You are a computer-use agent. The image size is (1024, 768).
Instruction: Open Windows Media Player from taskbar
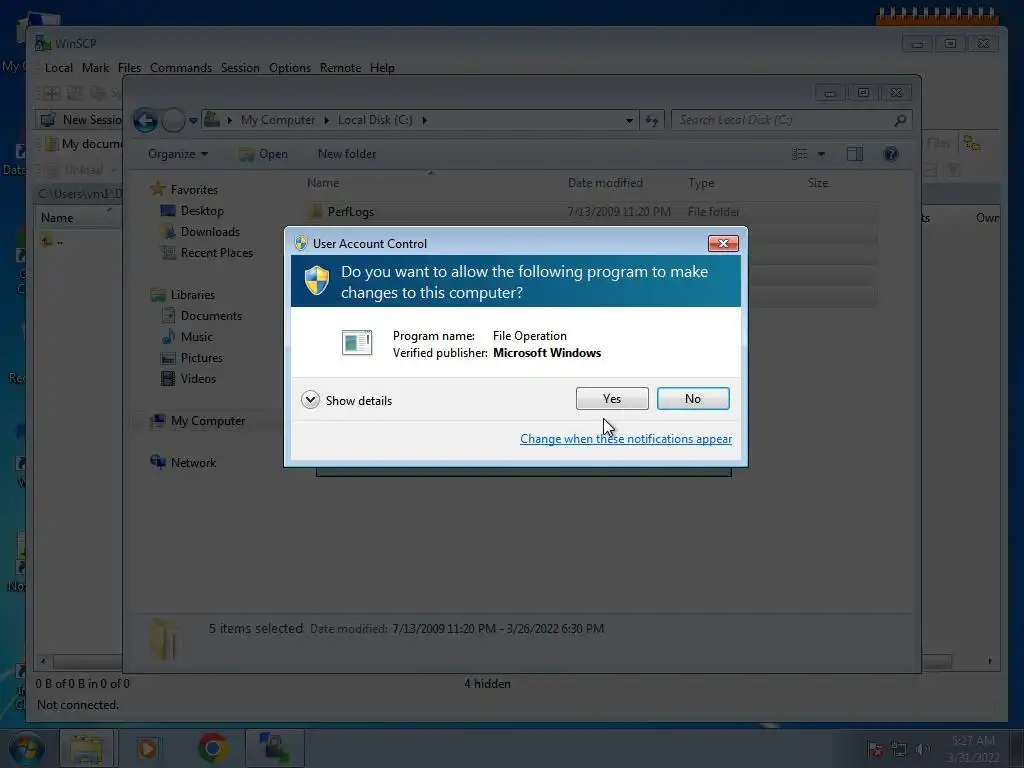pyautogui.click(x=148, y=748)
